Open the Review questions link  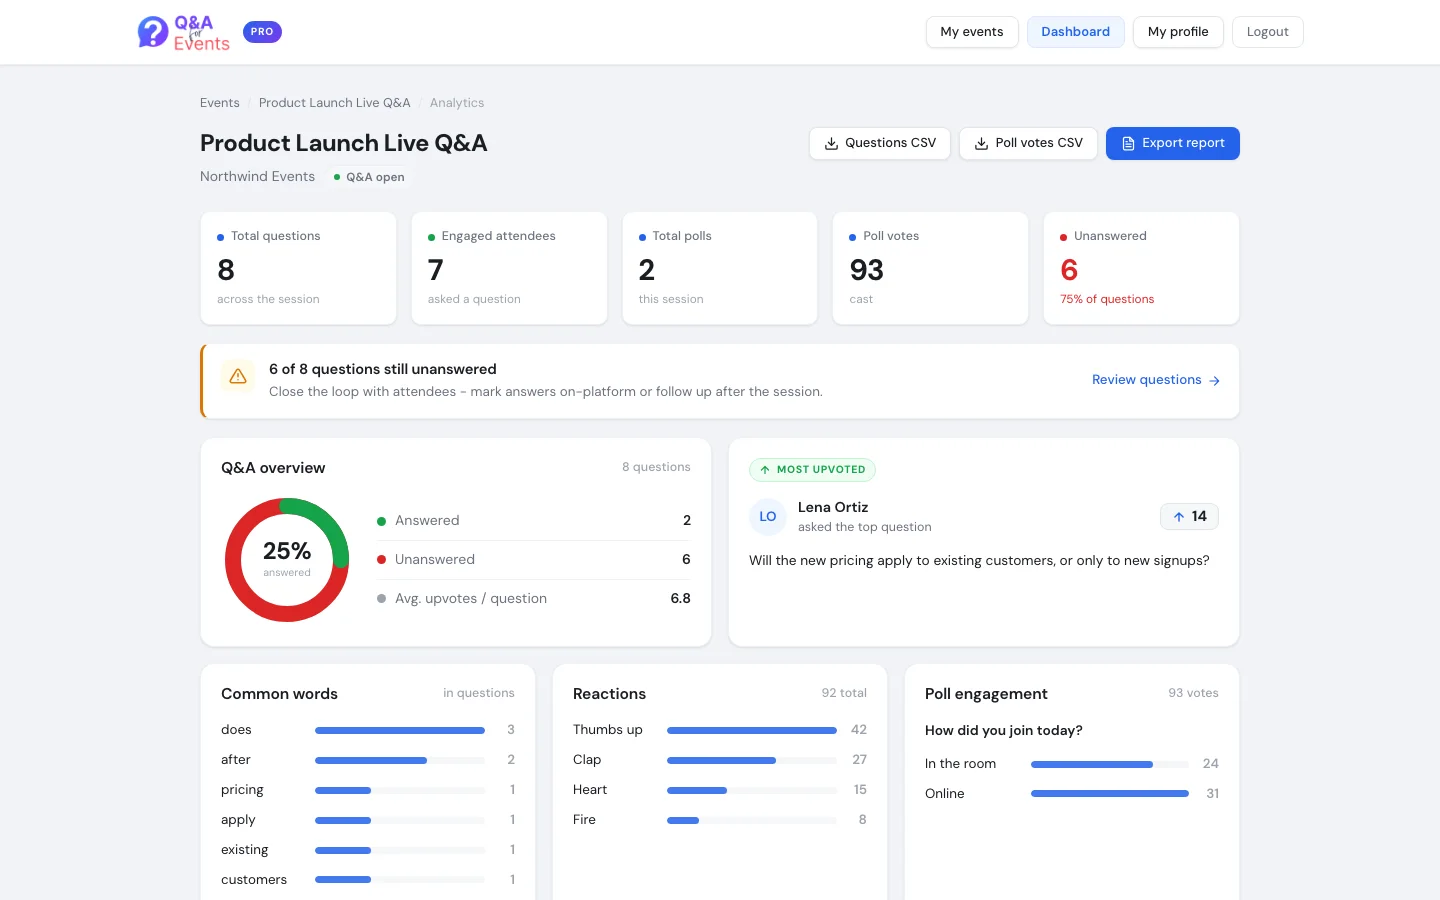(x=1156, y=380)
